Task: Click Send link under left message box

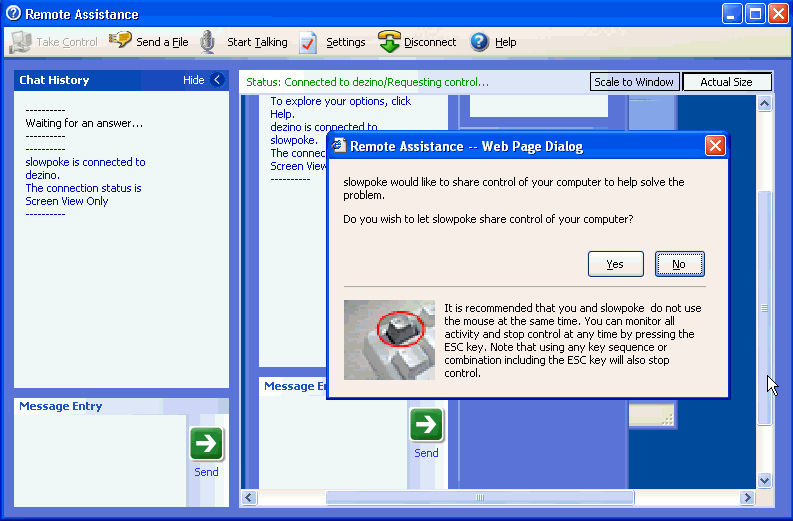Action: (x=206, y=472)
